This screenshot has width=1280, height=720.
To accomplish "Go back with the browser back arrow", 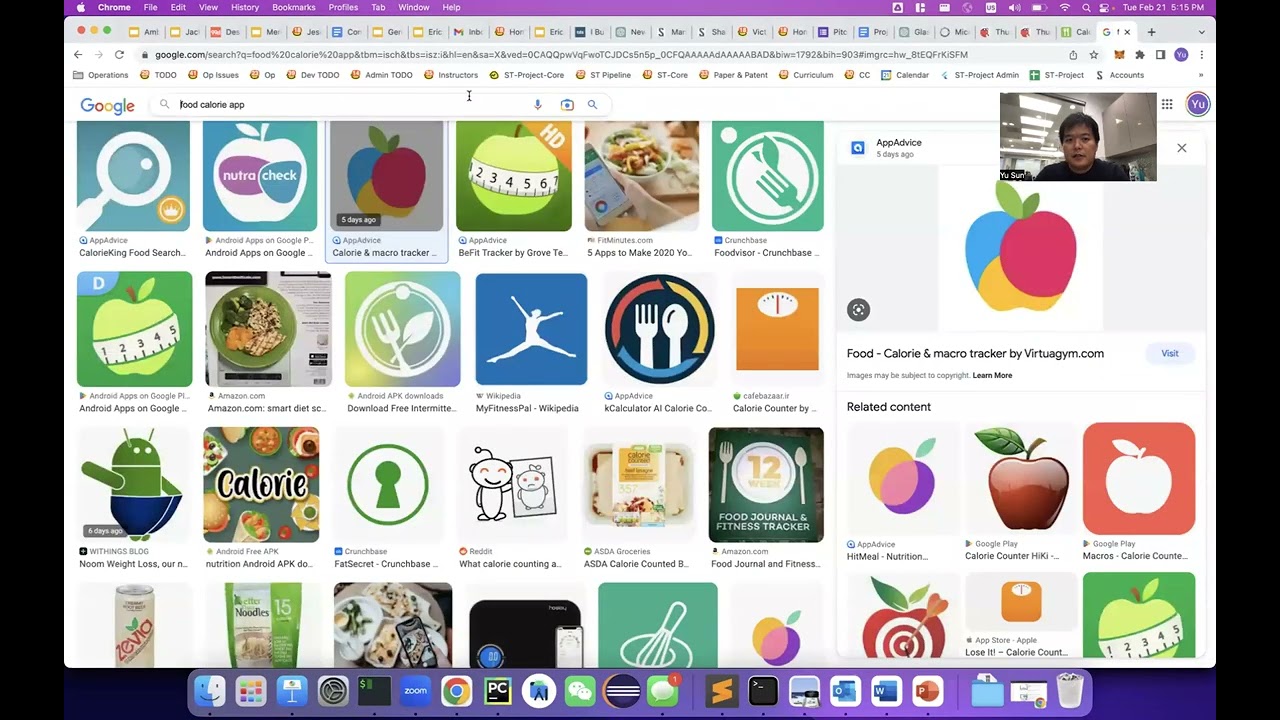I will pos(80,55).
